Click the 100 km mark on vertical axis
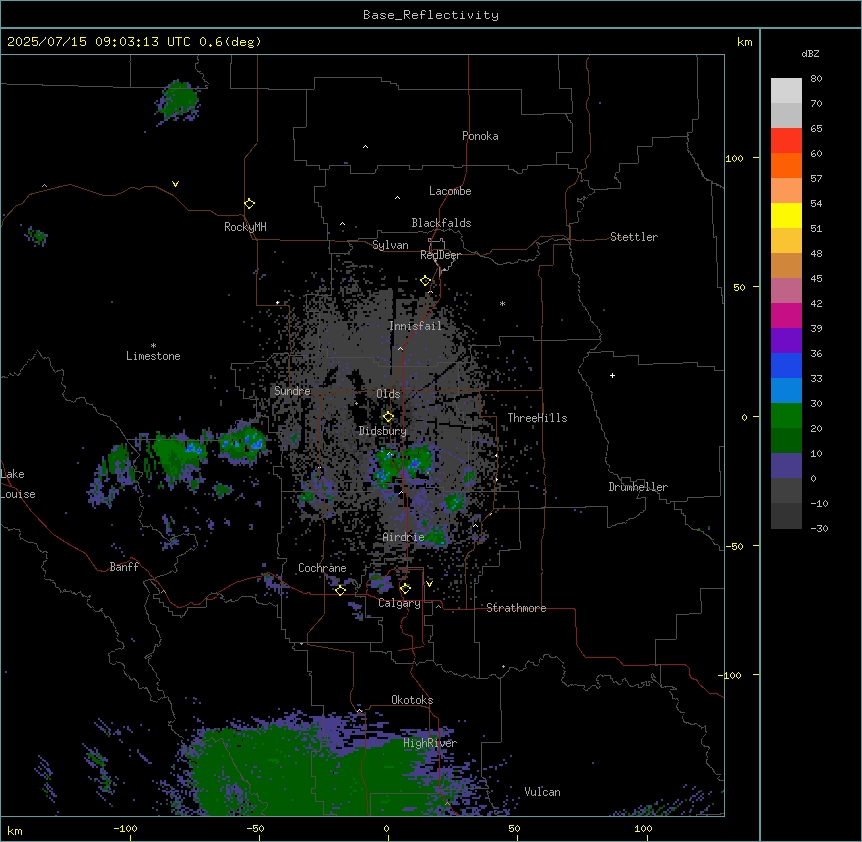The width and height of the screenshot is (862, 842). [734, 159]
